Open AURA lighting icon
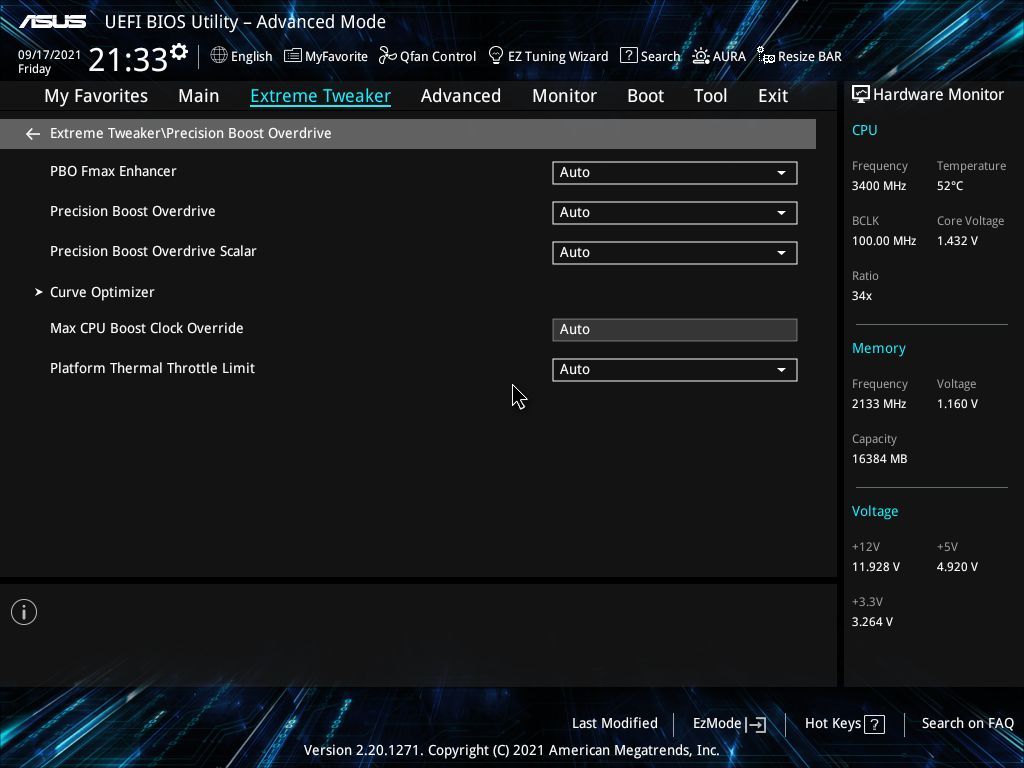 click(701, 56)
